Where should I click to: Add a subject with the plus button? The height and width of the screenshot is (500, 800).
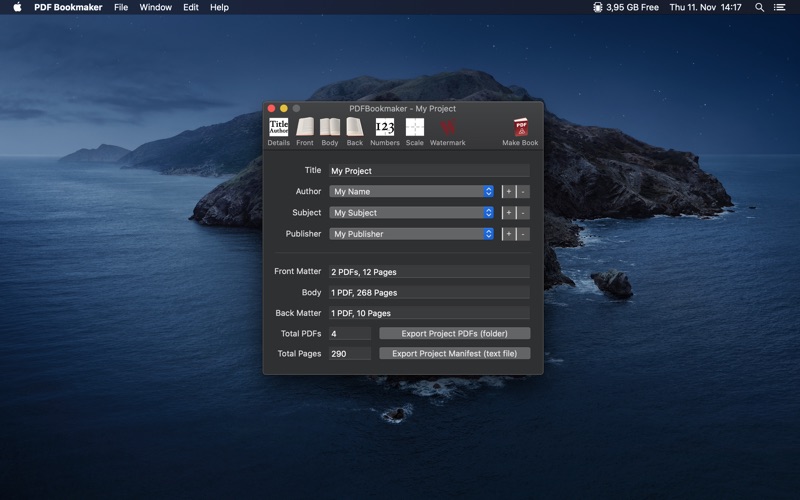[509, 213]
